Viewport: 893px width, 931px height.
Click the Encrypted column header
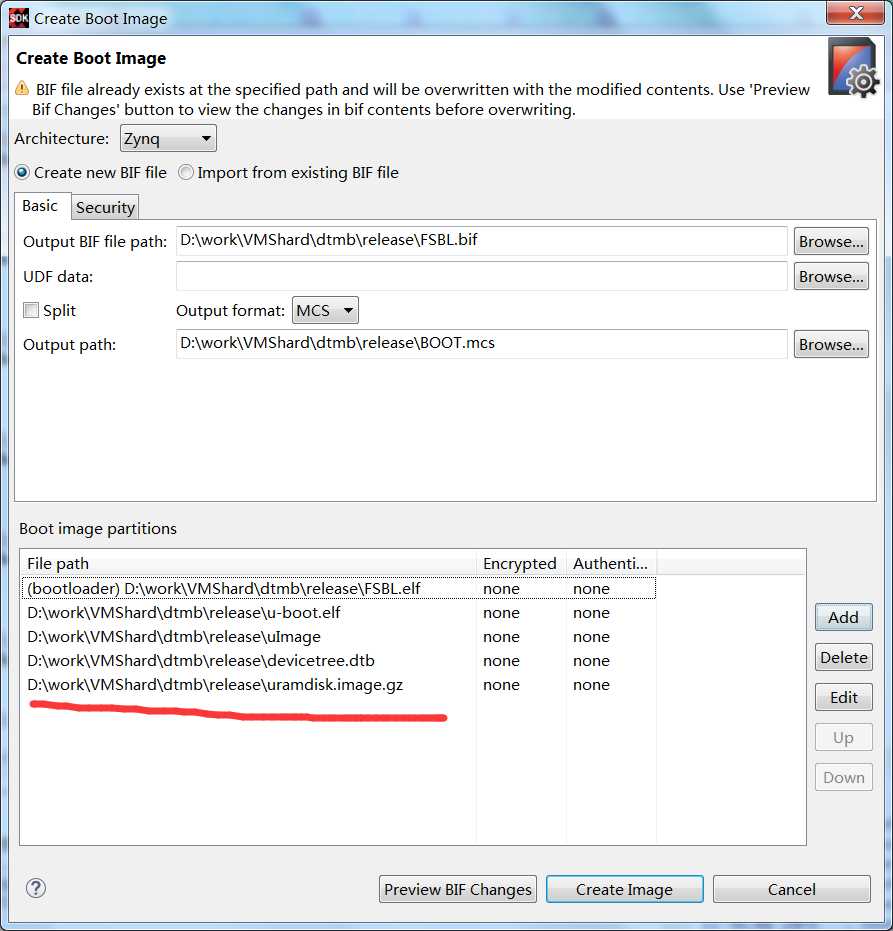click(x=521, y=563)
